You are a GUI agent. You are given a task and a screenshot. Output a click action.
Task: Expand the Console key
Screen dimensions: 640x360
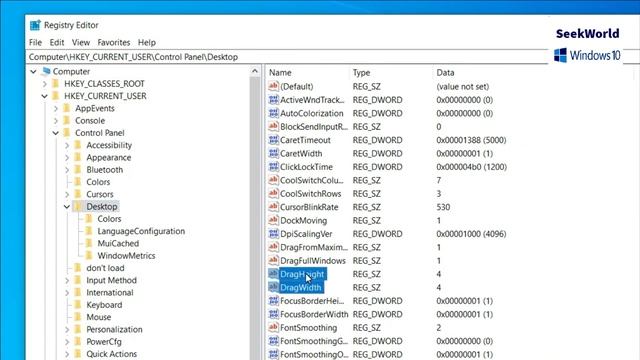tap(56, 121)
